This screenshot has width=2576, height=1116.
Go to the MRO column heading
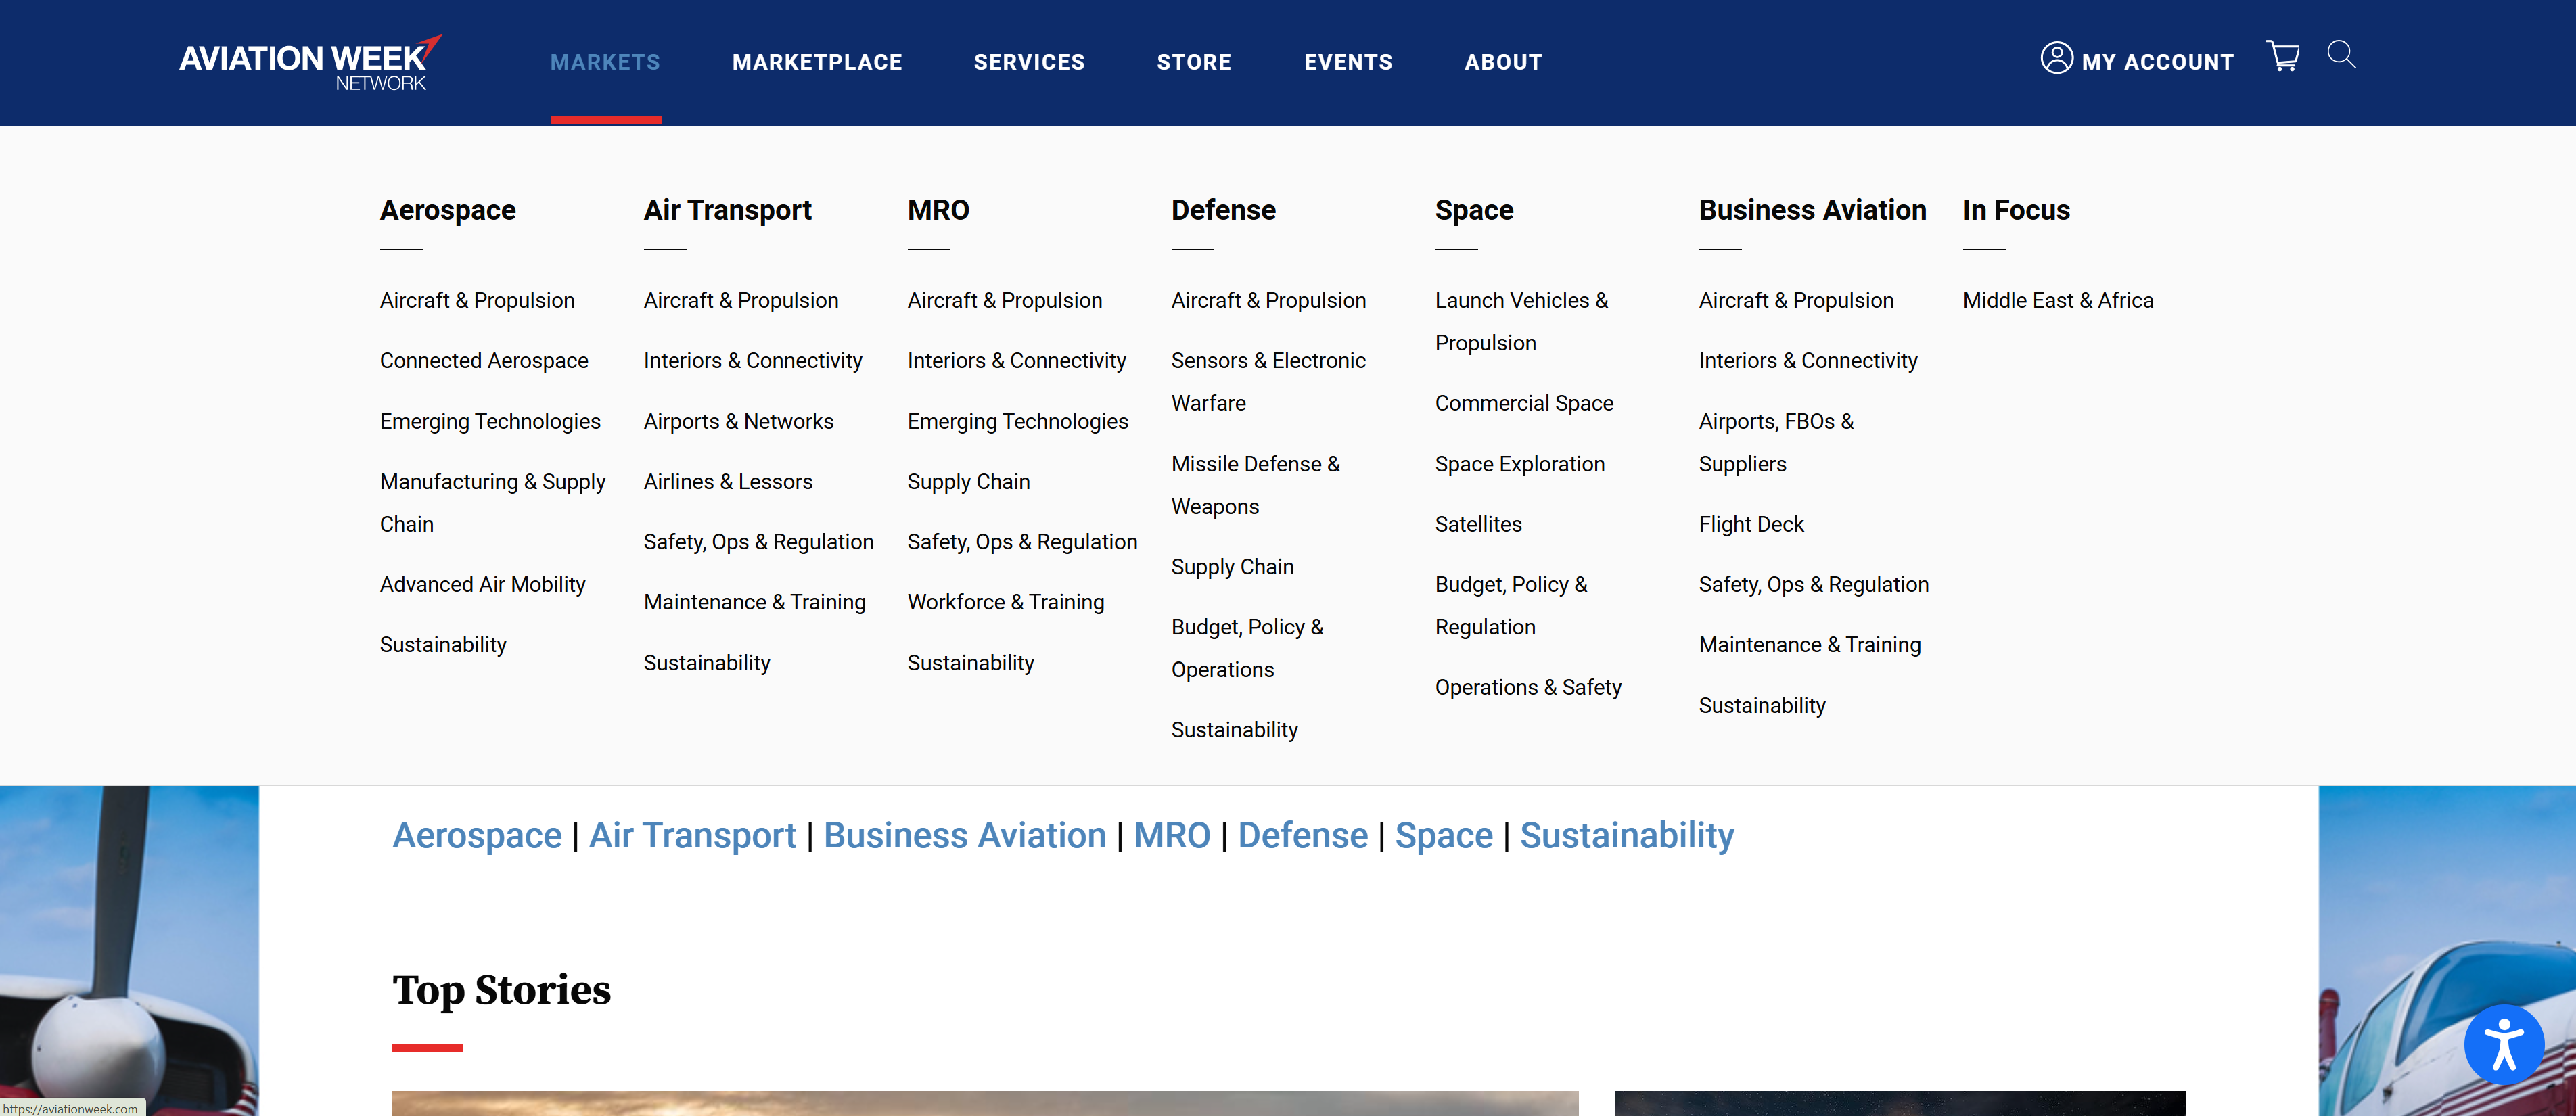(938, 210)
